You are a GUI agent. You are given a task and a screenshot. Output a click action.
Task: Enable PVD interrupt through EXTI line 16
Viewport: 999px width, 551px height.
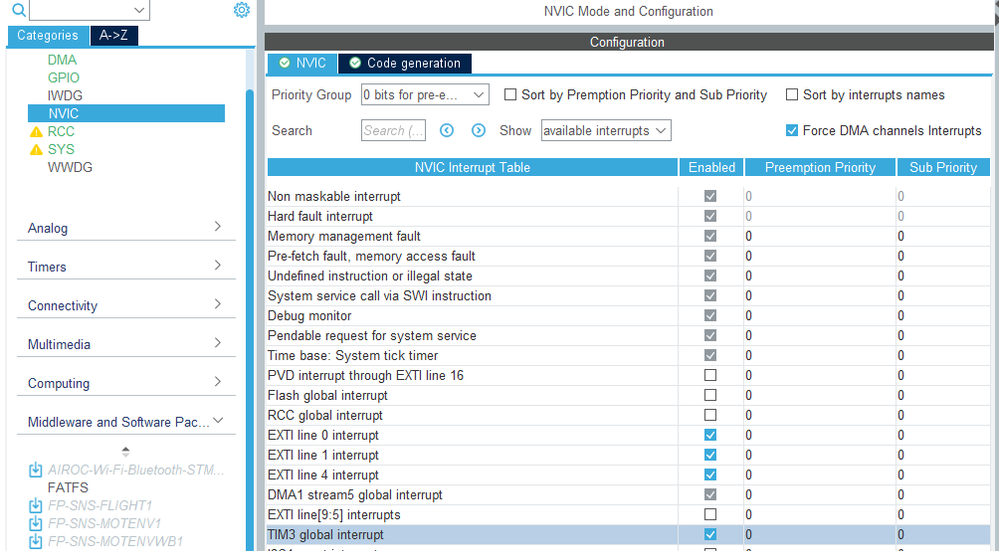click(x=710, y=375)
